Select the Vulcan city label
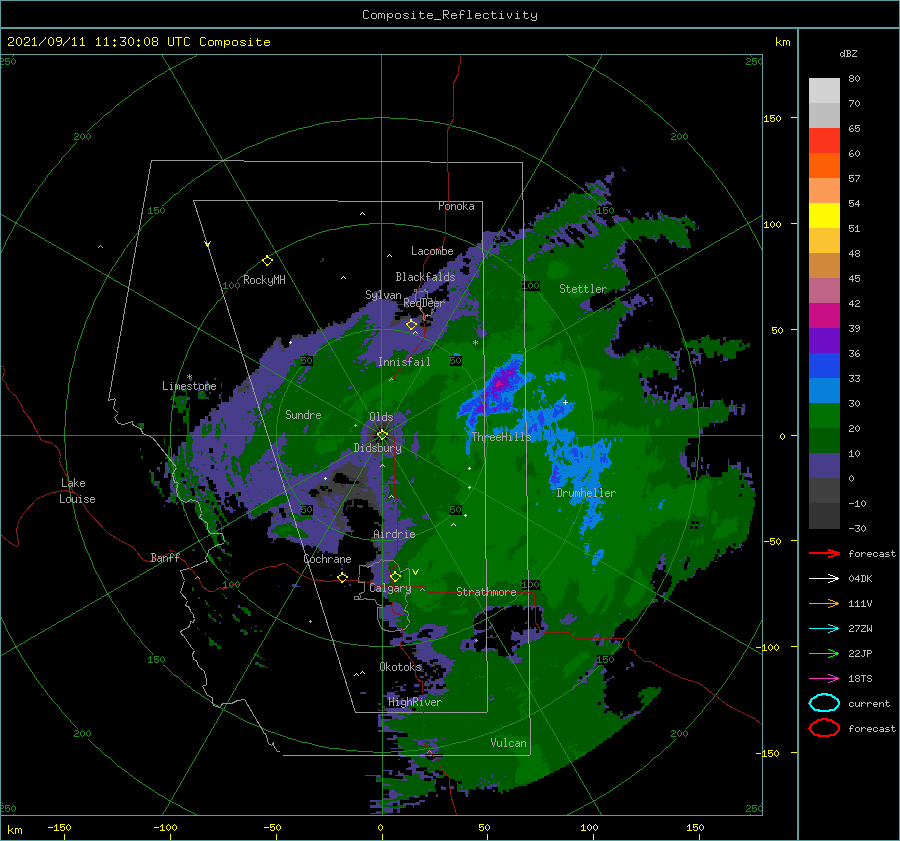 509,743
